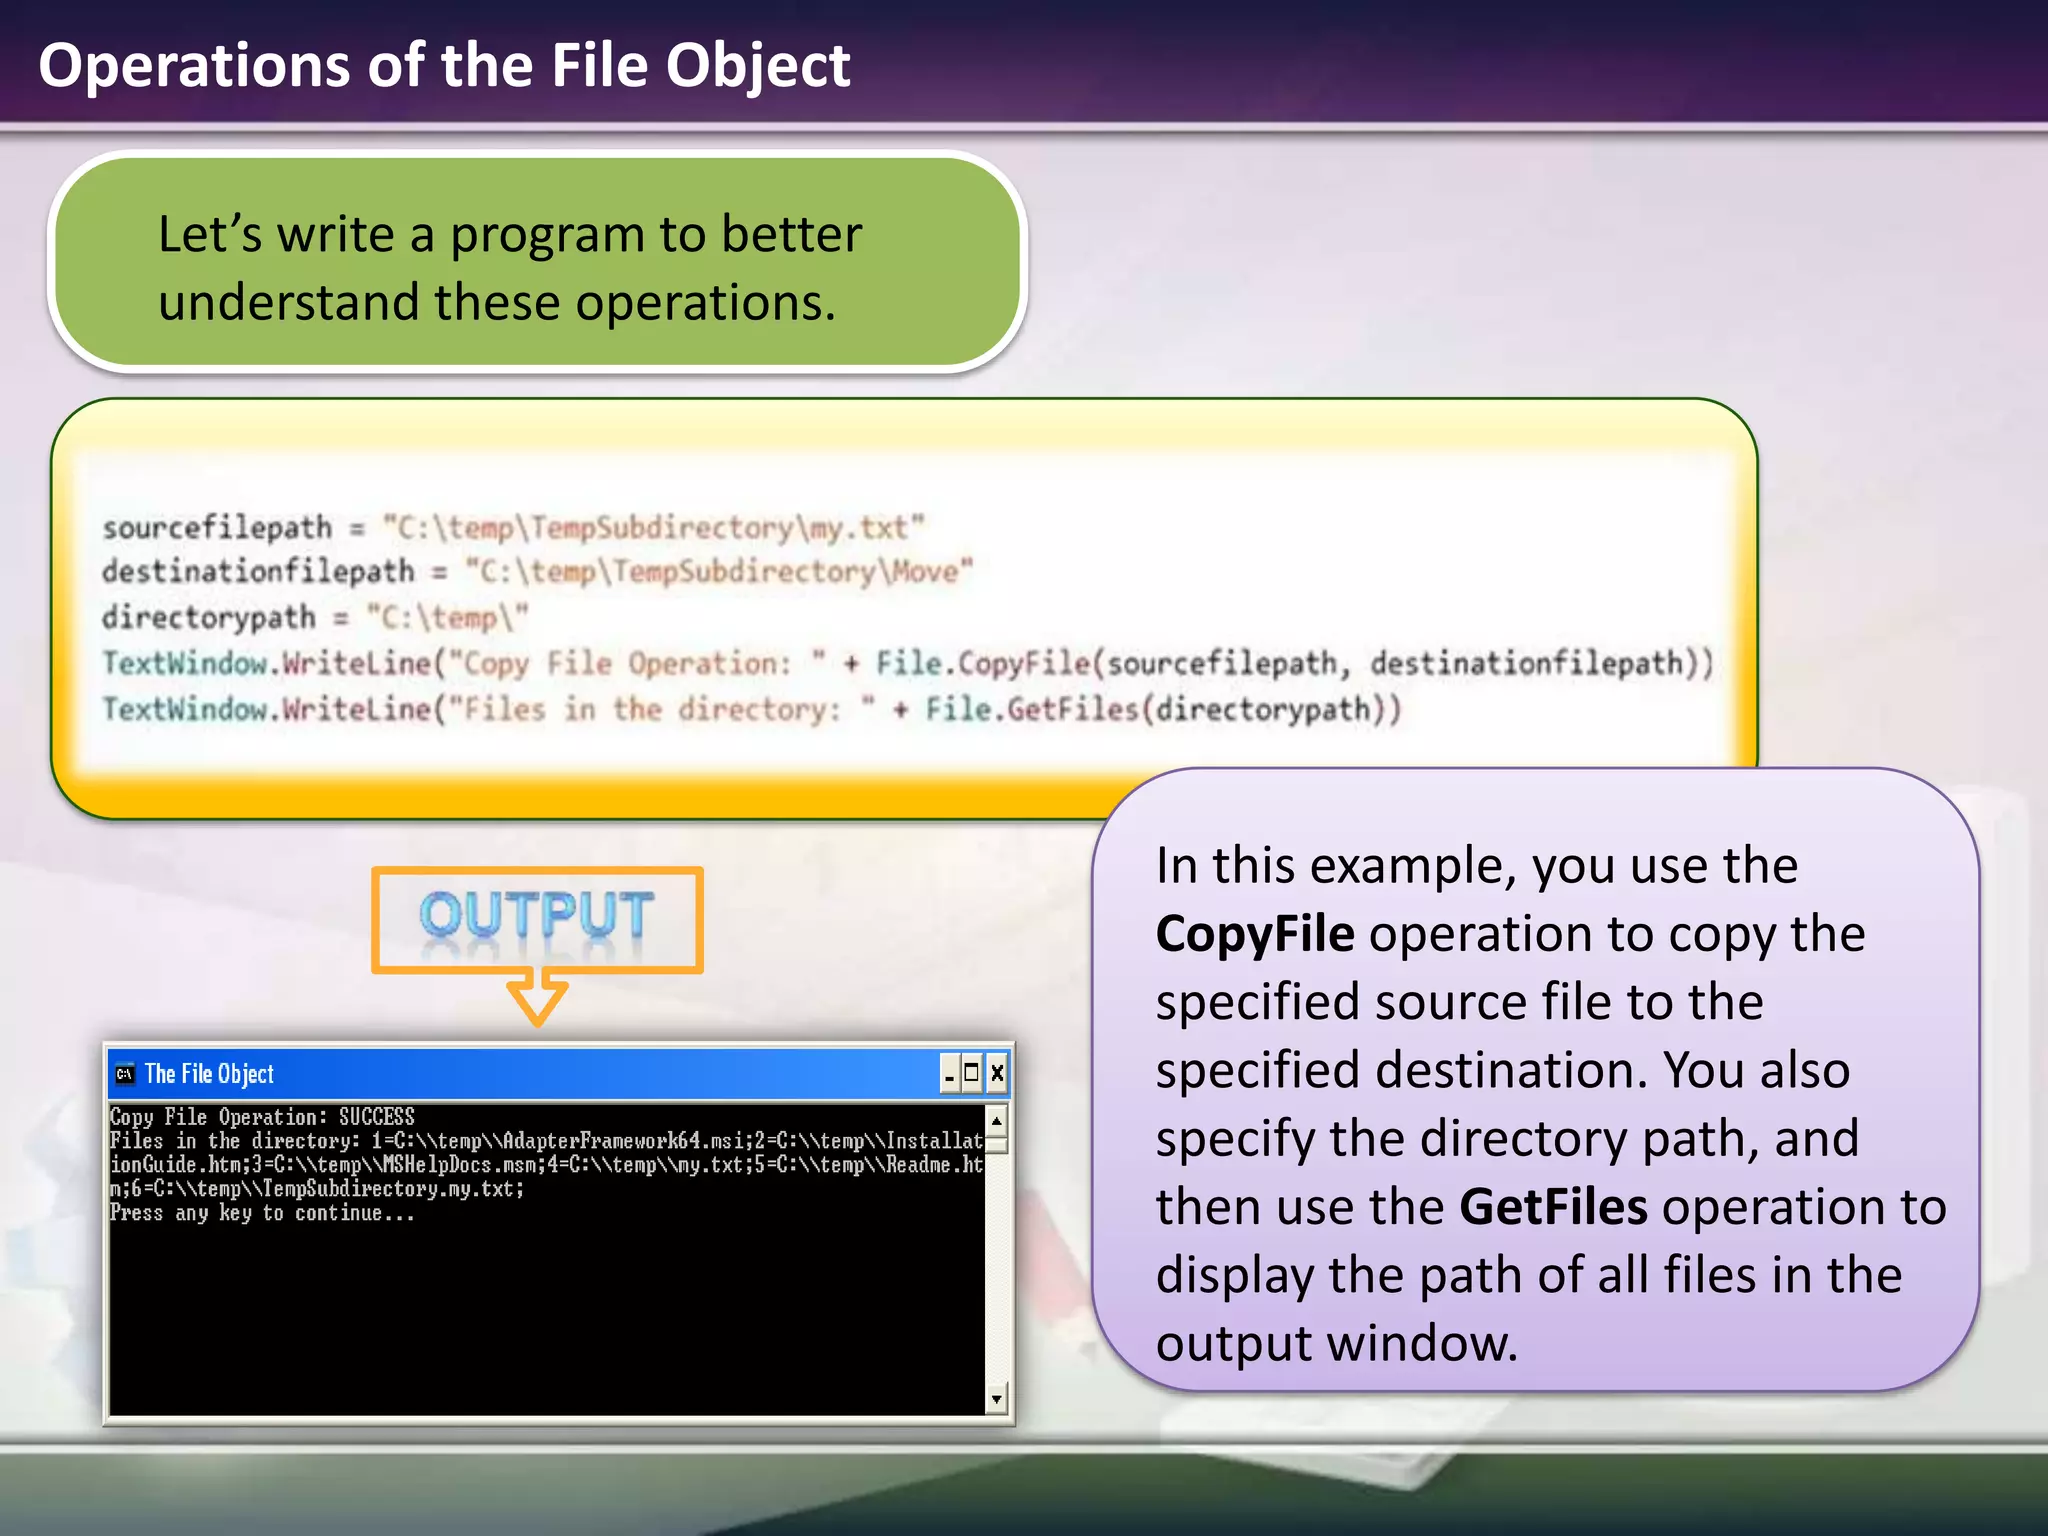
Task: Click the scroll up arrow in console window
Action: point(996,1120)
